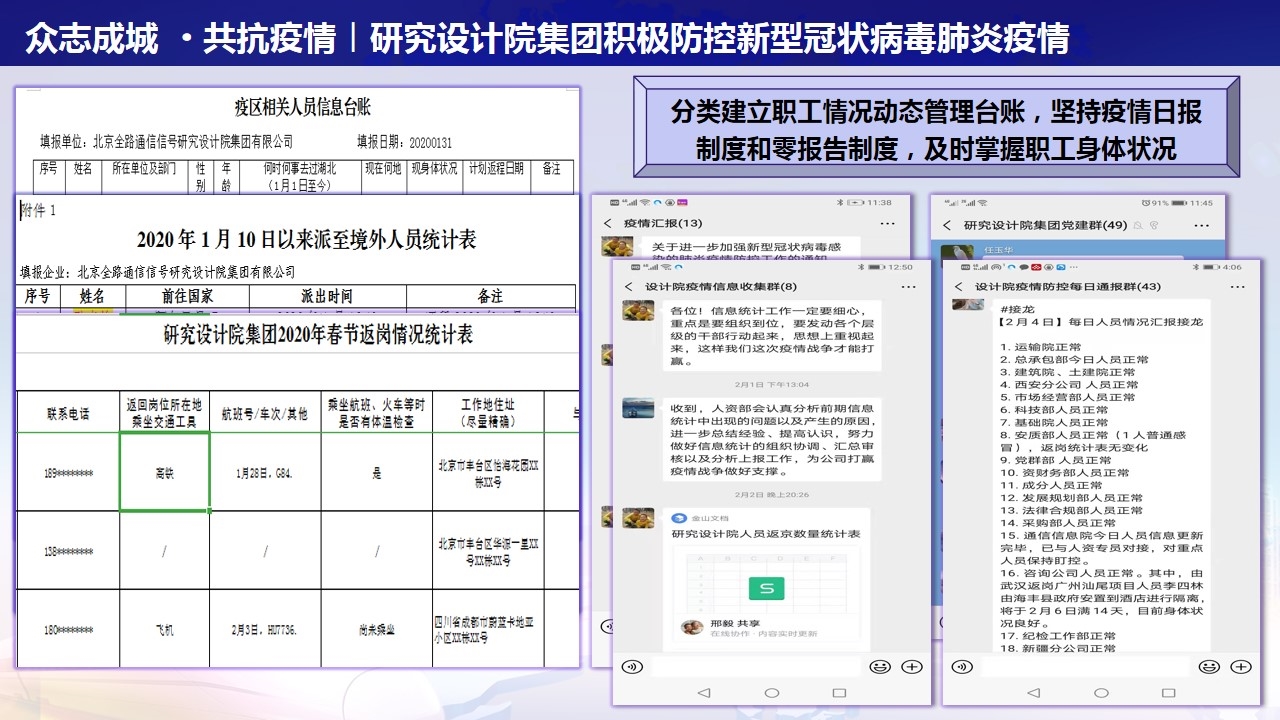The image size is (1280, 720).
Task: Click the 189******** phone cell
Action: [x=69, y=472]
